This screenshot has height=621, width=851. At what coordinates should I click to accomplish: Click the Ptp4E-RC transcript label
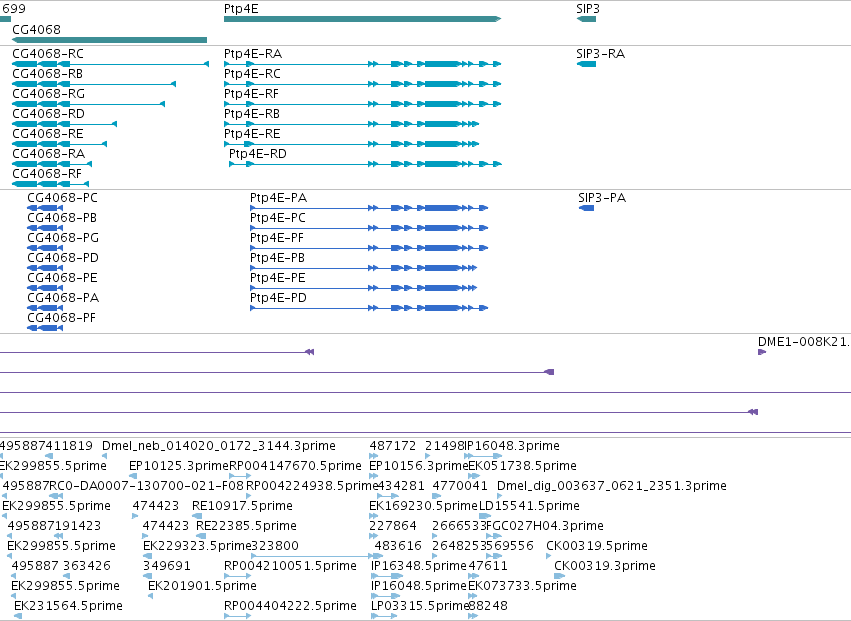tap(252, 73)
